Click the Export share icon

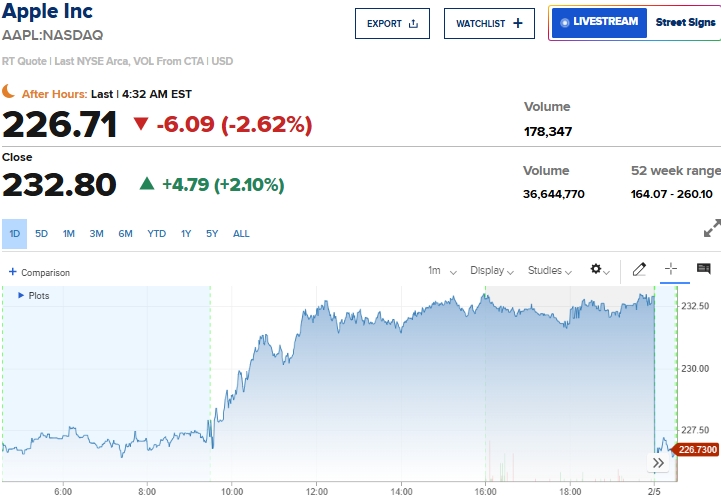[x=414, y=23]
